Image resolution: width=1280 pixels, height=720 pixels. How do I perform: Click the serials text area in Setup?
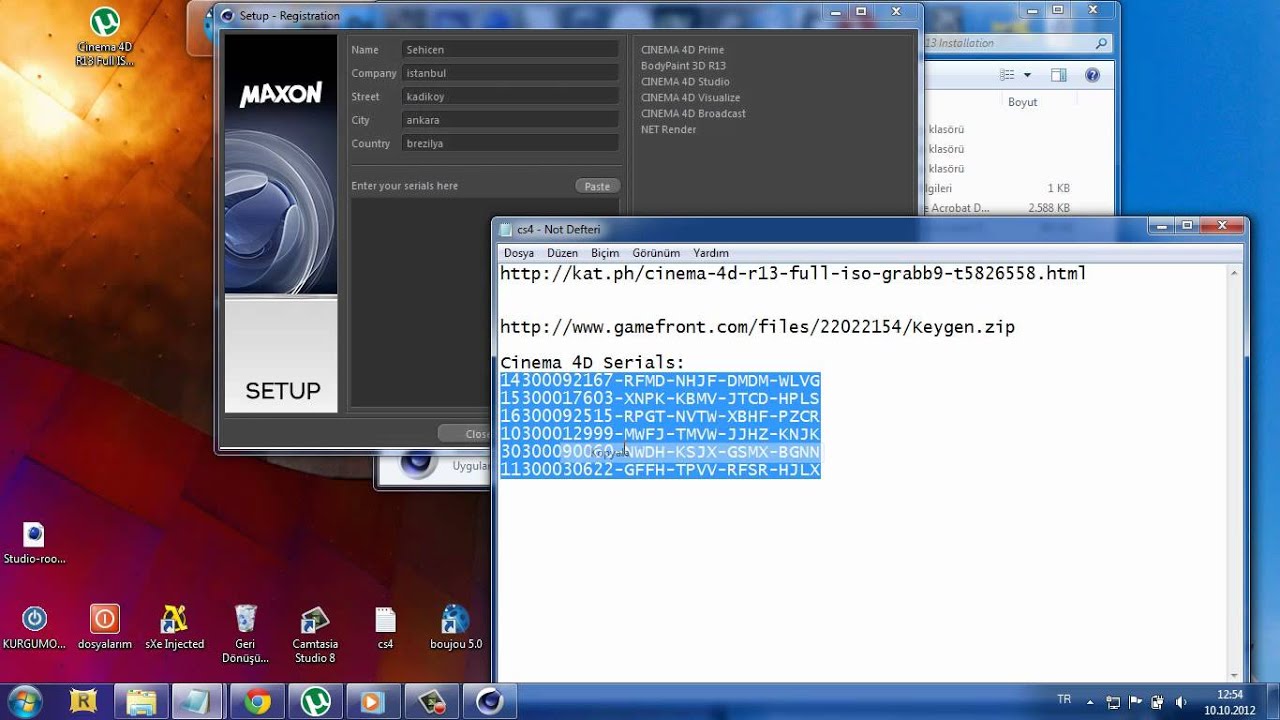tap(420, 305)
